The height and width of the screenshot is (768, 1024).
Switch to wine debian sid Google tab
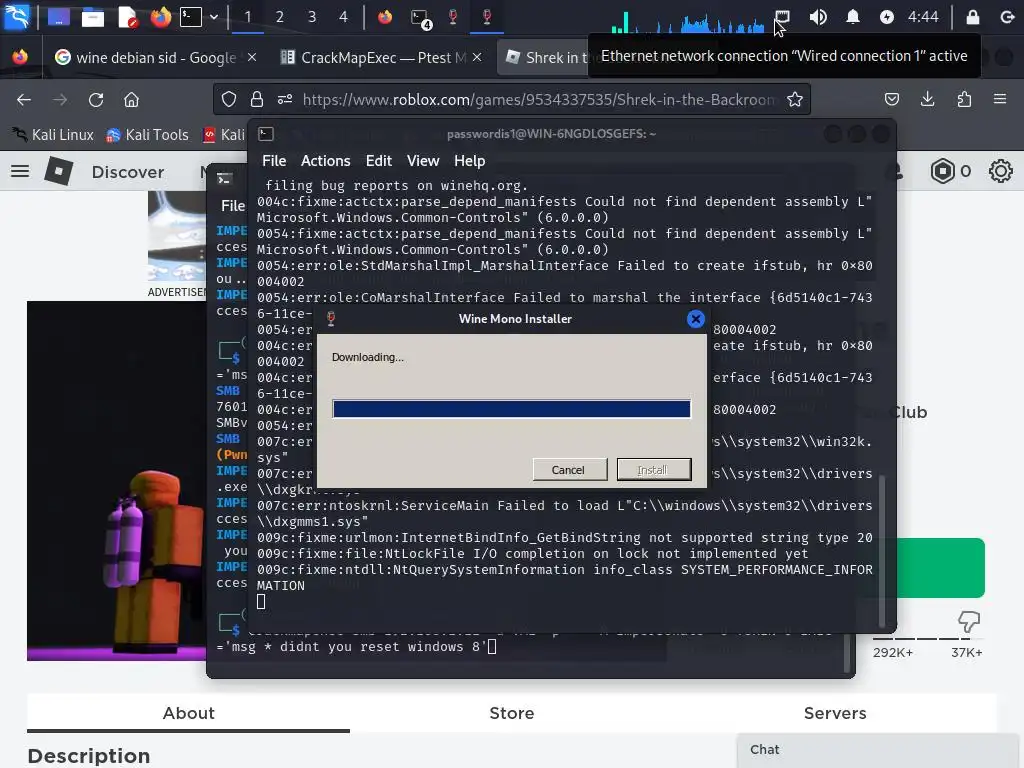[145, 57]
